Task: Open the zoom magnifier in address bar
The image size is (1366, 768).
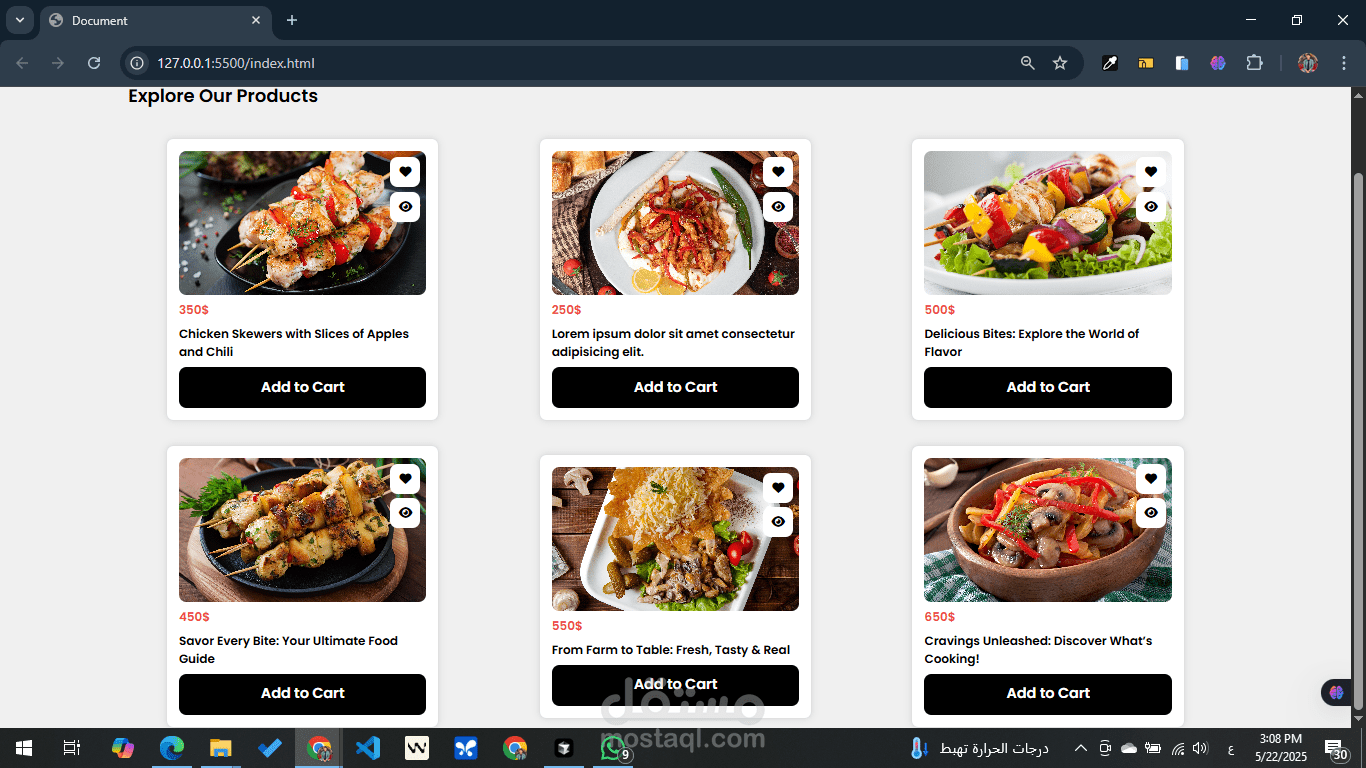Action: (1027, 63)
